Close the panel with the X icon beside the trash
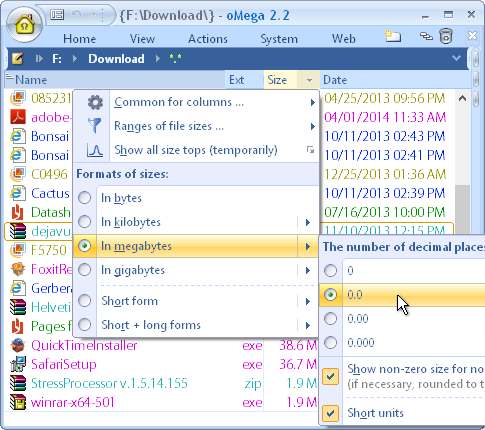The width and height of the screenshot is (485, 430). [472, 36]
